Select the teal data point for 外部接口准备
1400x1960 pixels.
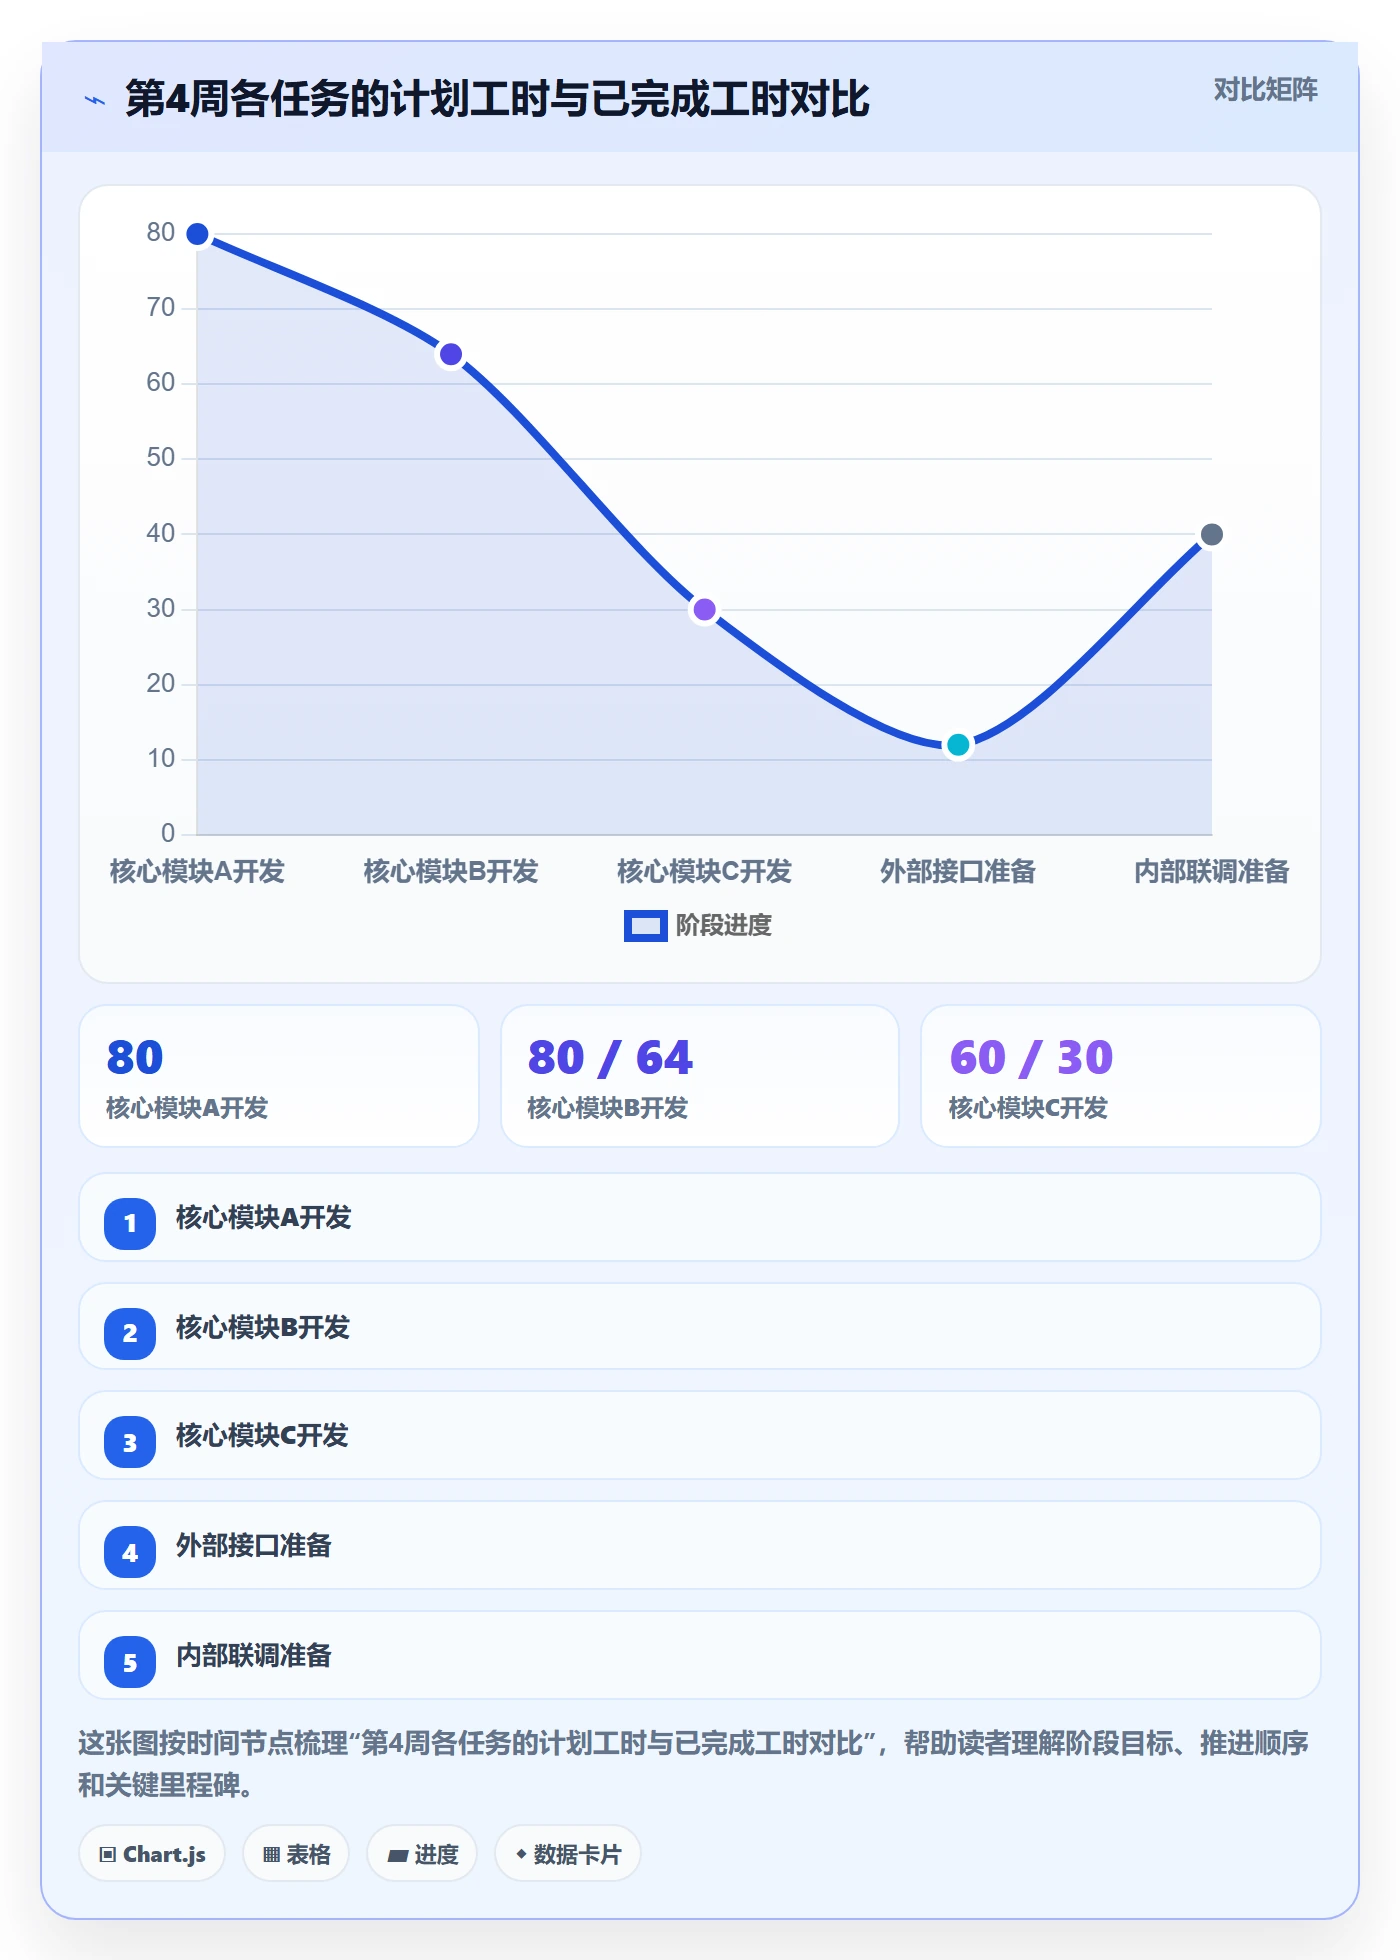tap(958, 745)
